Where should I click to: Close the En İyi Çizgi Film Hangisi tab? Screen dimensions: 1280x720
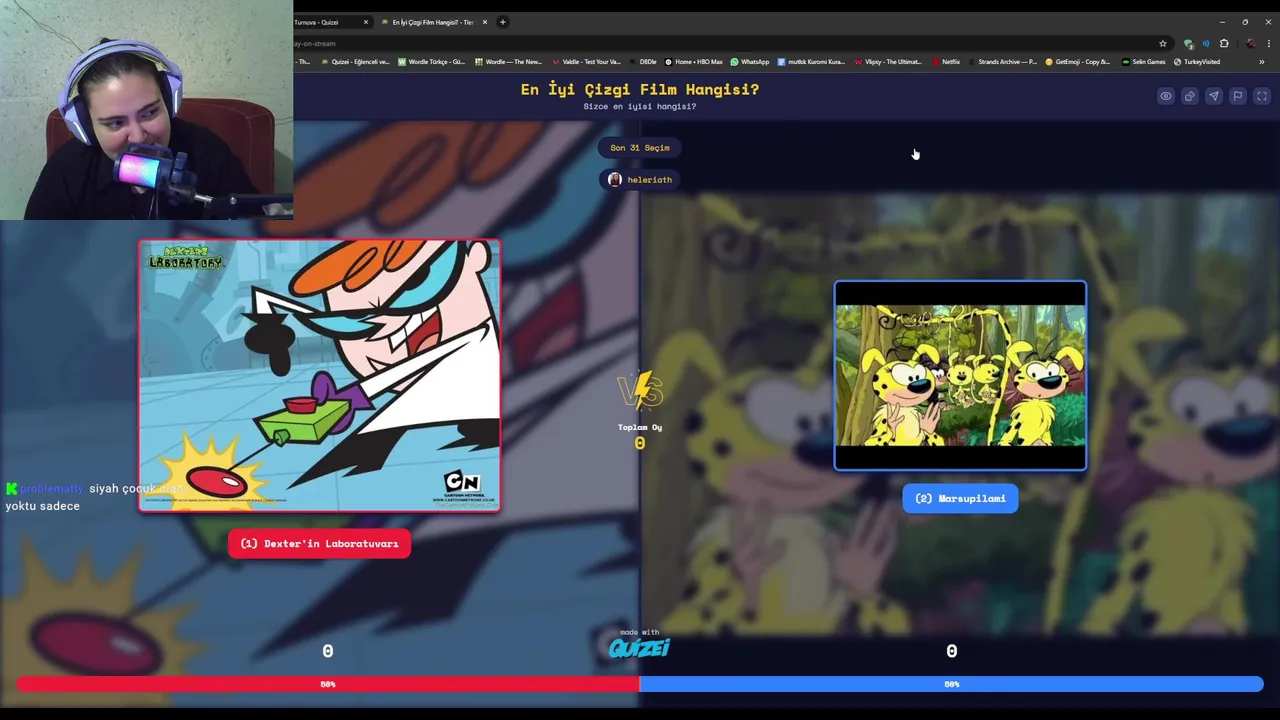pos(485,22)
